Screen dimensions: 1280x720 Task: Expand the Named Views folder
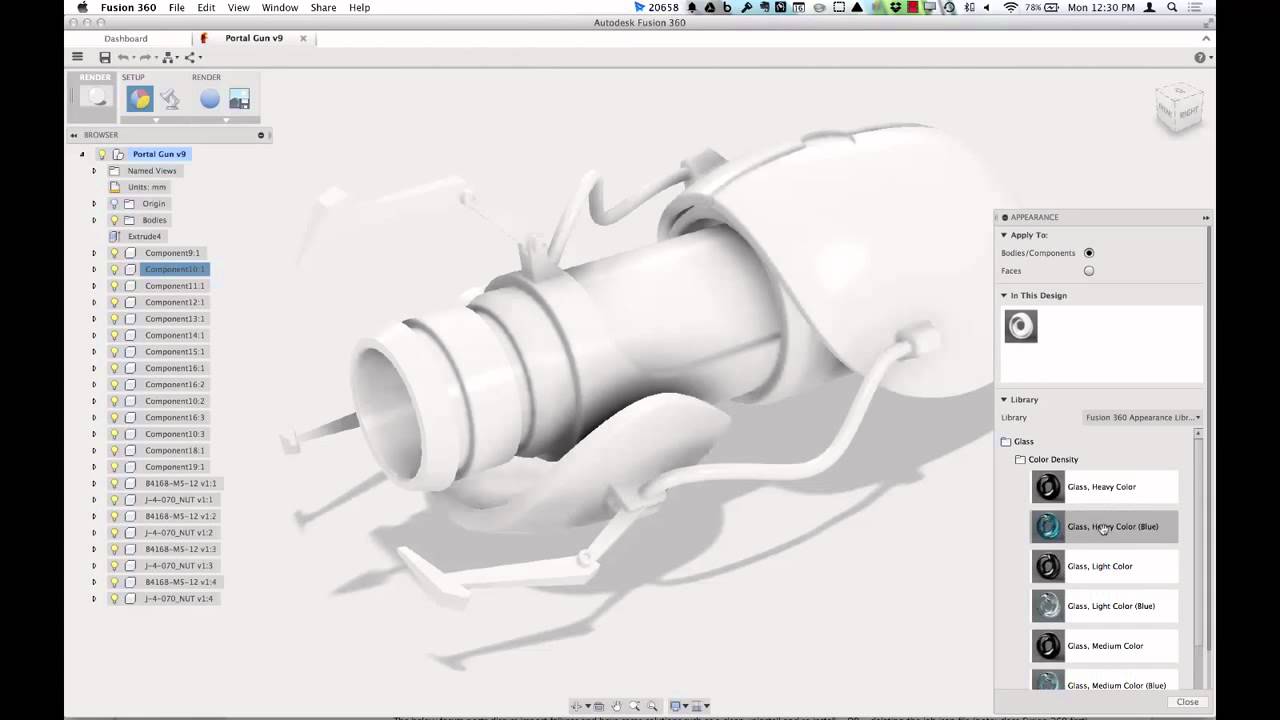(94, 171)
